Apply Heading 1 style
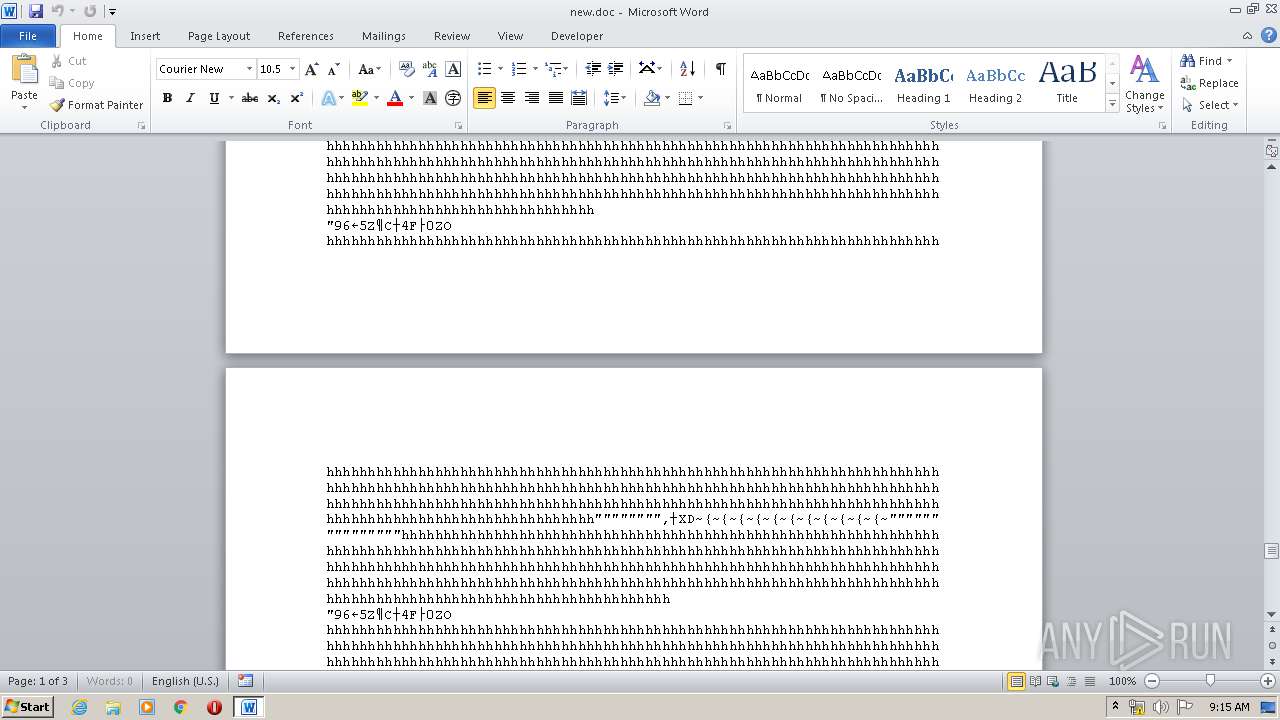The image size is (1280, 720). coord(923,84)
